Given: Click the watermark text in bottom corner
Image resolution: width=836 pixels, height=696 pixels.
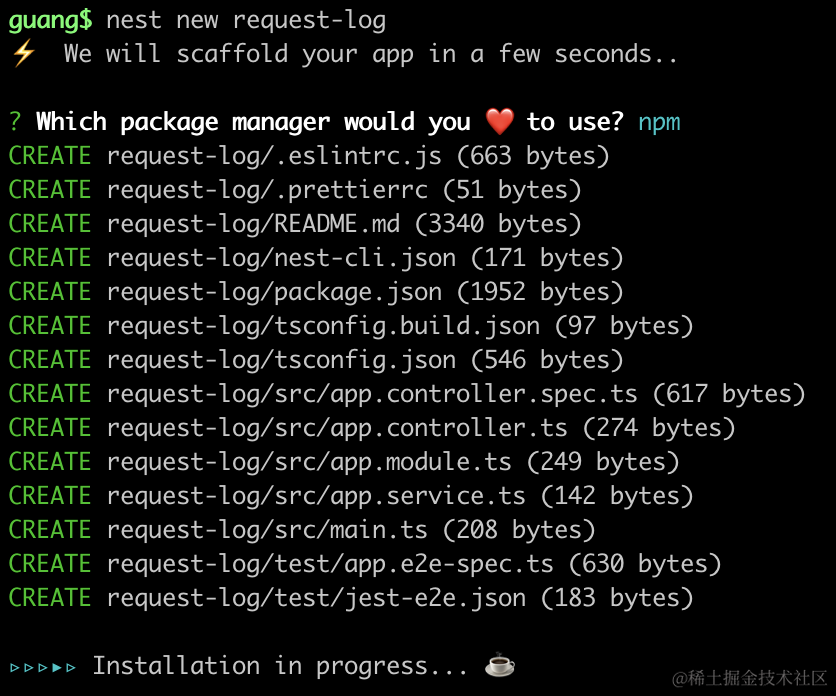Looking at the screenshot, I should (749, 678).
